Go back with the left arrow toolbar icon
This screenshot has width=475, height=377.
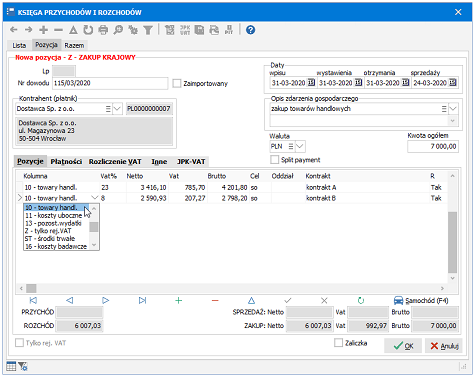tap(14, 30)
